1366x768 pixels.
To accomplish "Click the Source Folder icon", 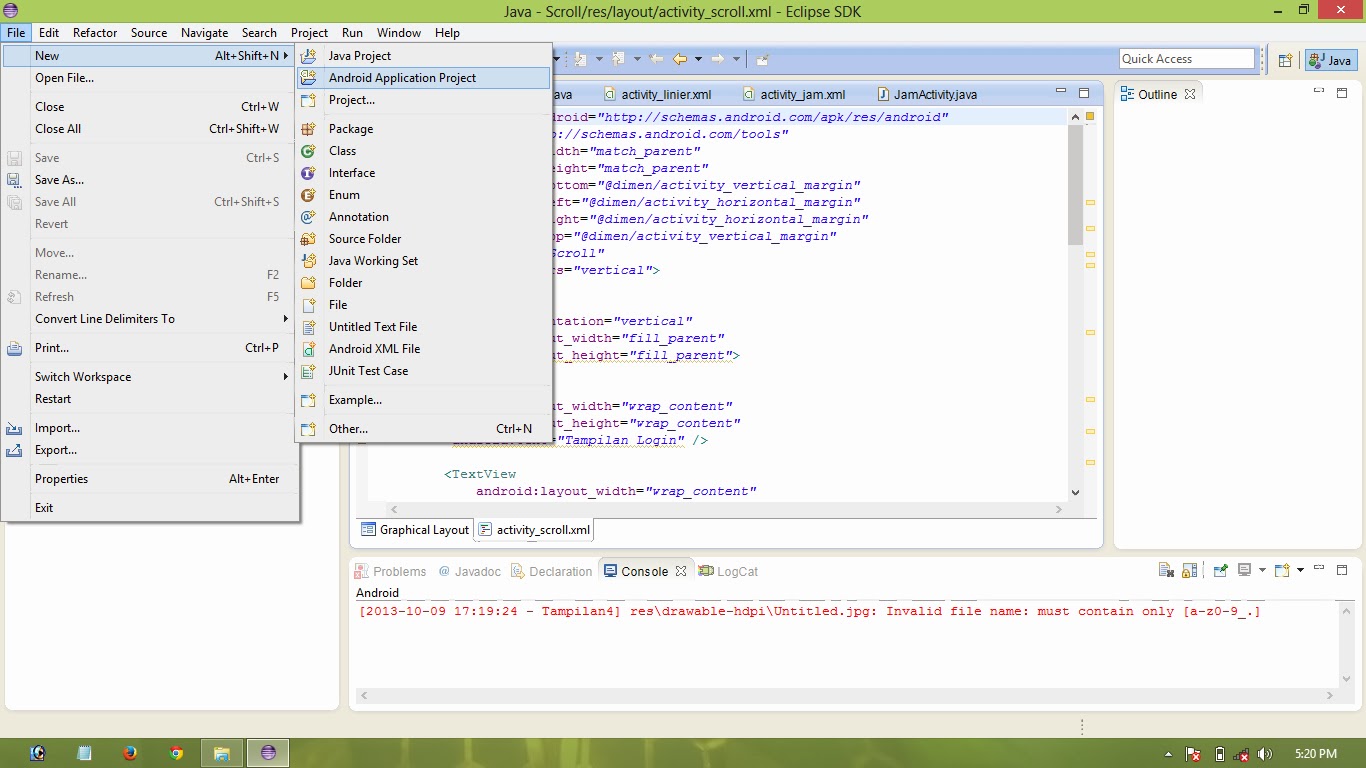I will tap(309, 239).
